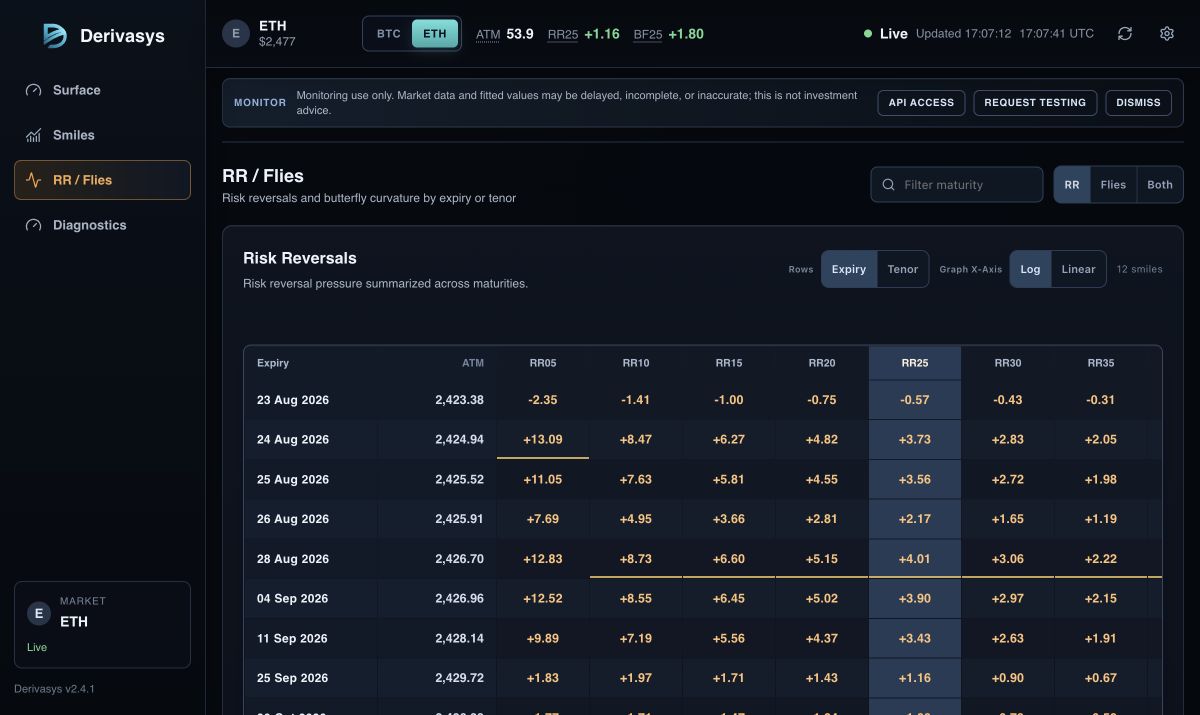Select the 11 Sep 2026 expiry row

(703, 638)
